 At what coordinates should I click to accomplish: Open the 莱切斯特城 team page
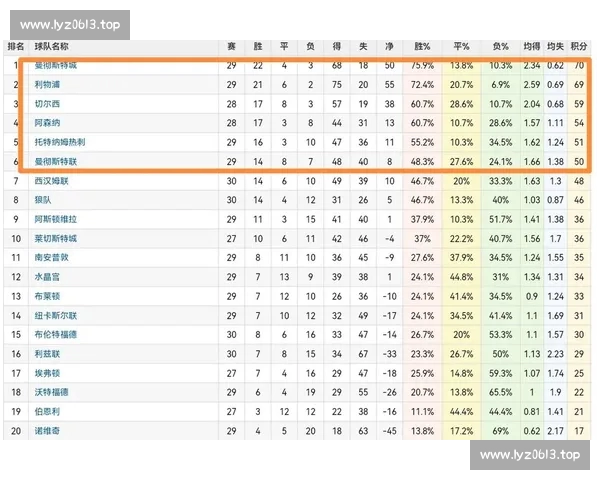coord(55,238)
